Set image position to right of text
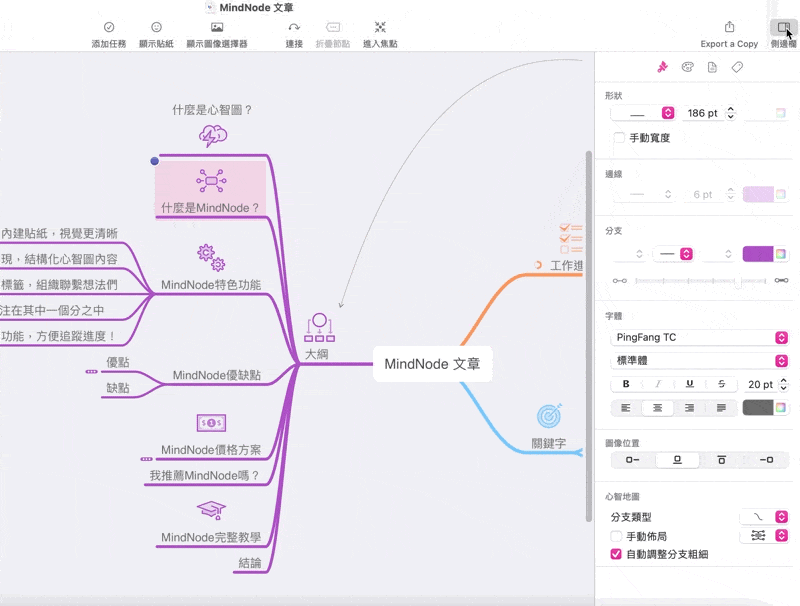This screenshot has height=606, width=800. [766, 460]
